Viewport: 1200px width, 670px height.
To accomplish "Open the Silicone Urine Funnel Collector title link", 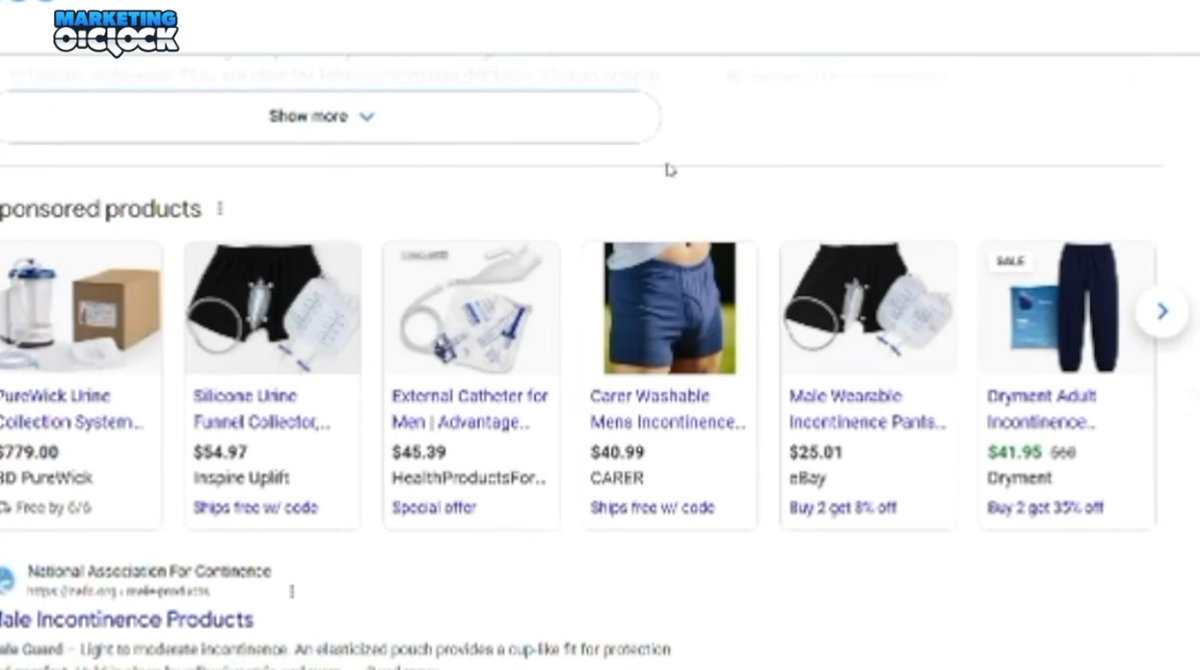I will (262, 409).
